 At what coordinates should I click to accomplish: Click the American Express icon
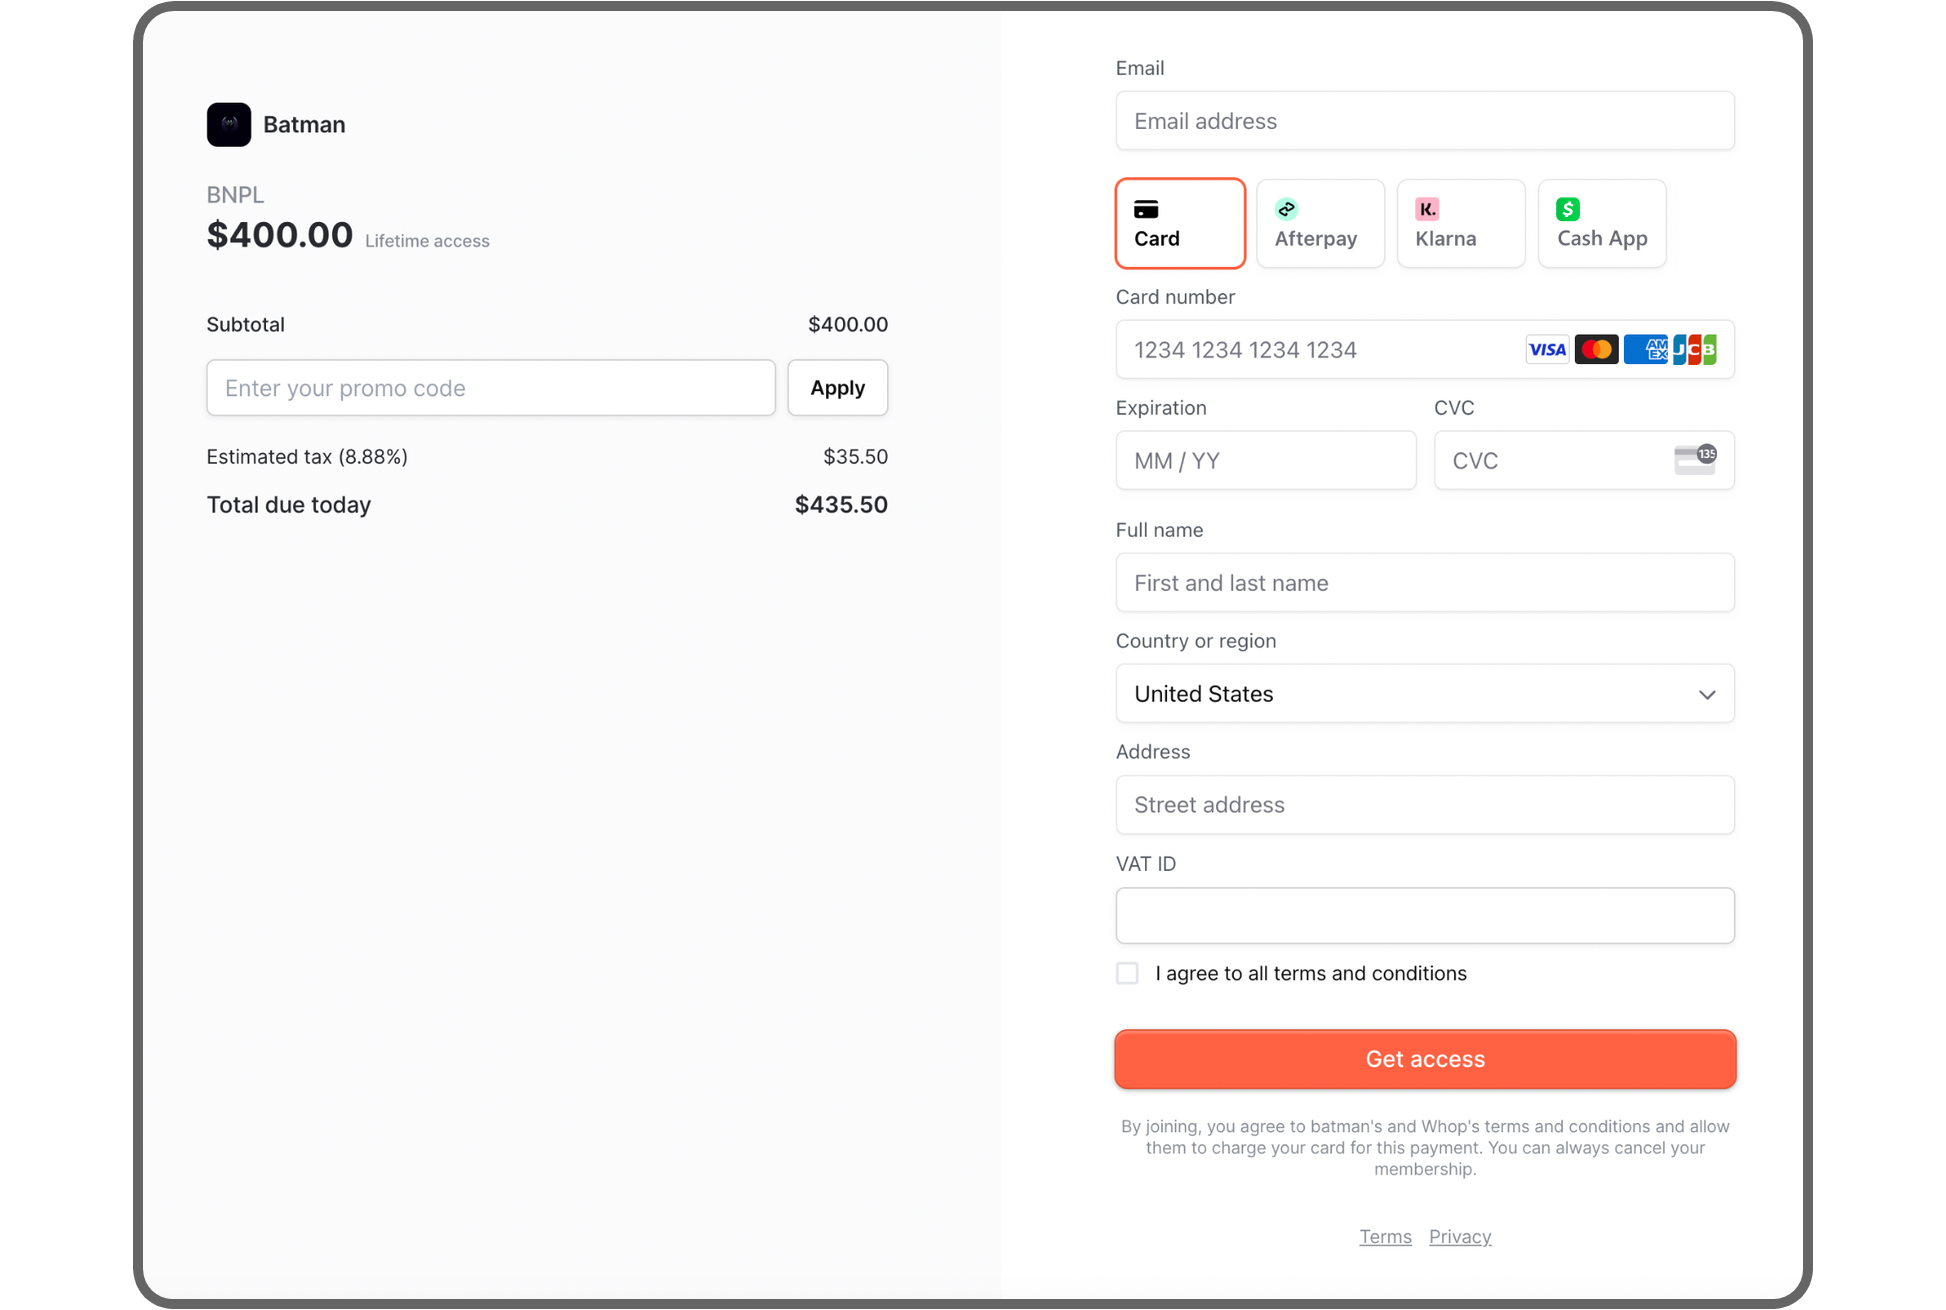[x=1645, y=350]
